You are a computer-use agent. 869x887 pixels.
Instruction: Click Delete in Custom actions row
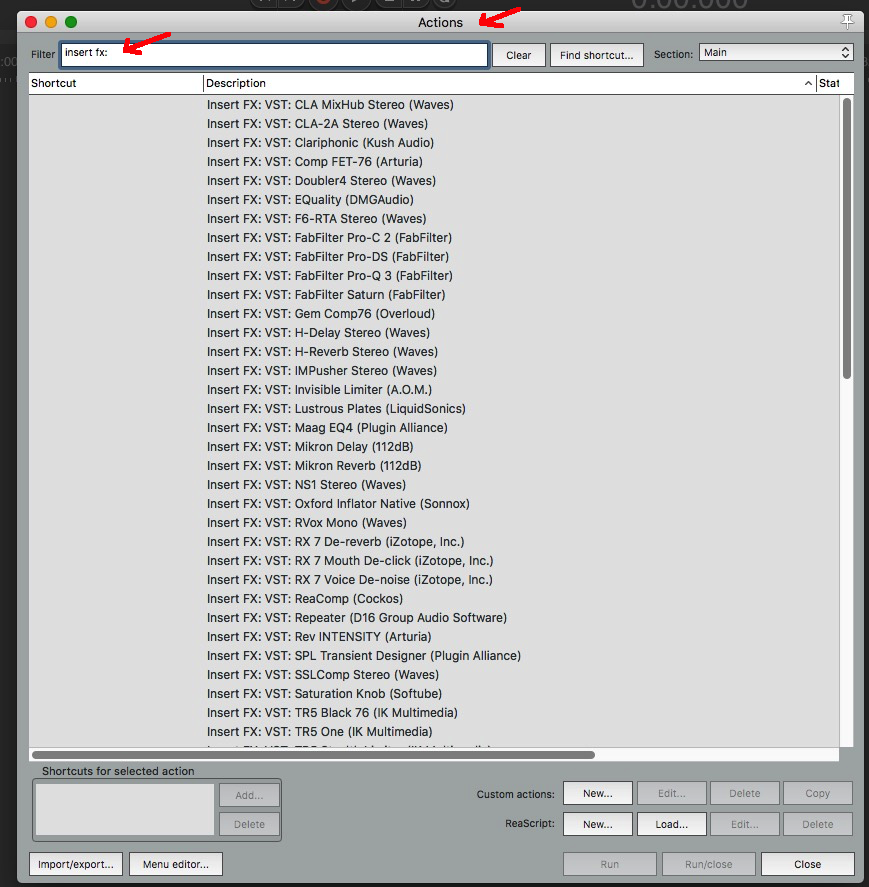[745, 793]
